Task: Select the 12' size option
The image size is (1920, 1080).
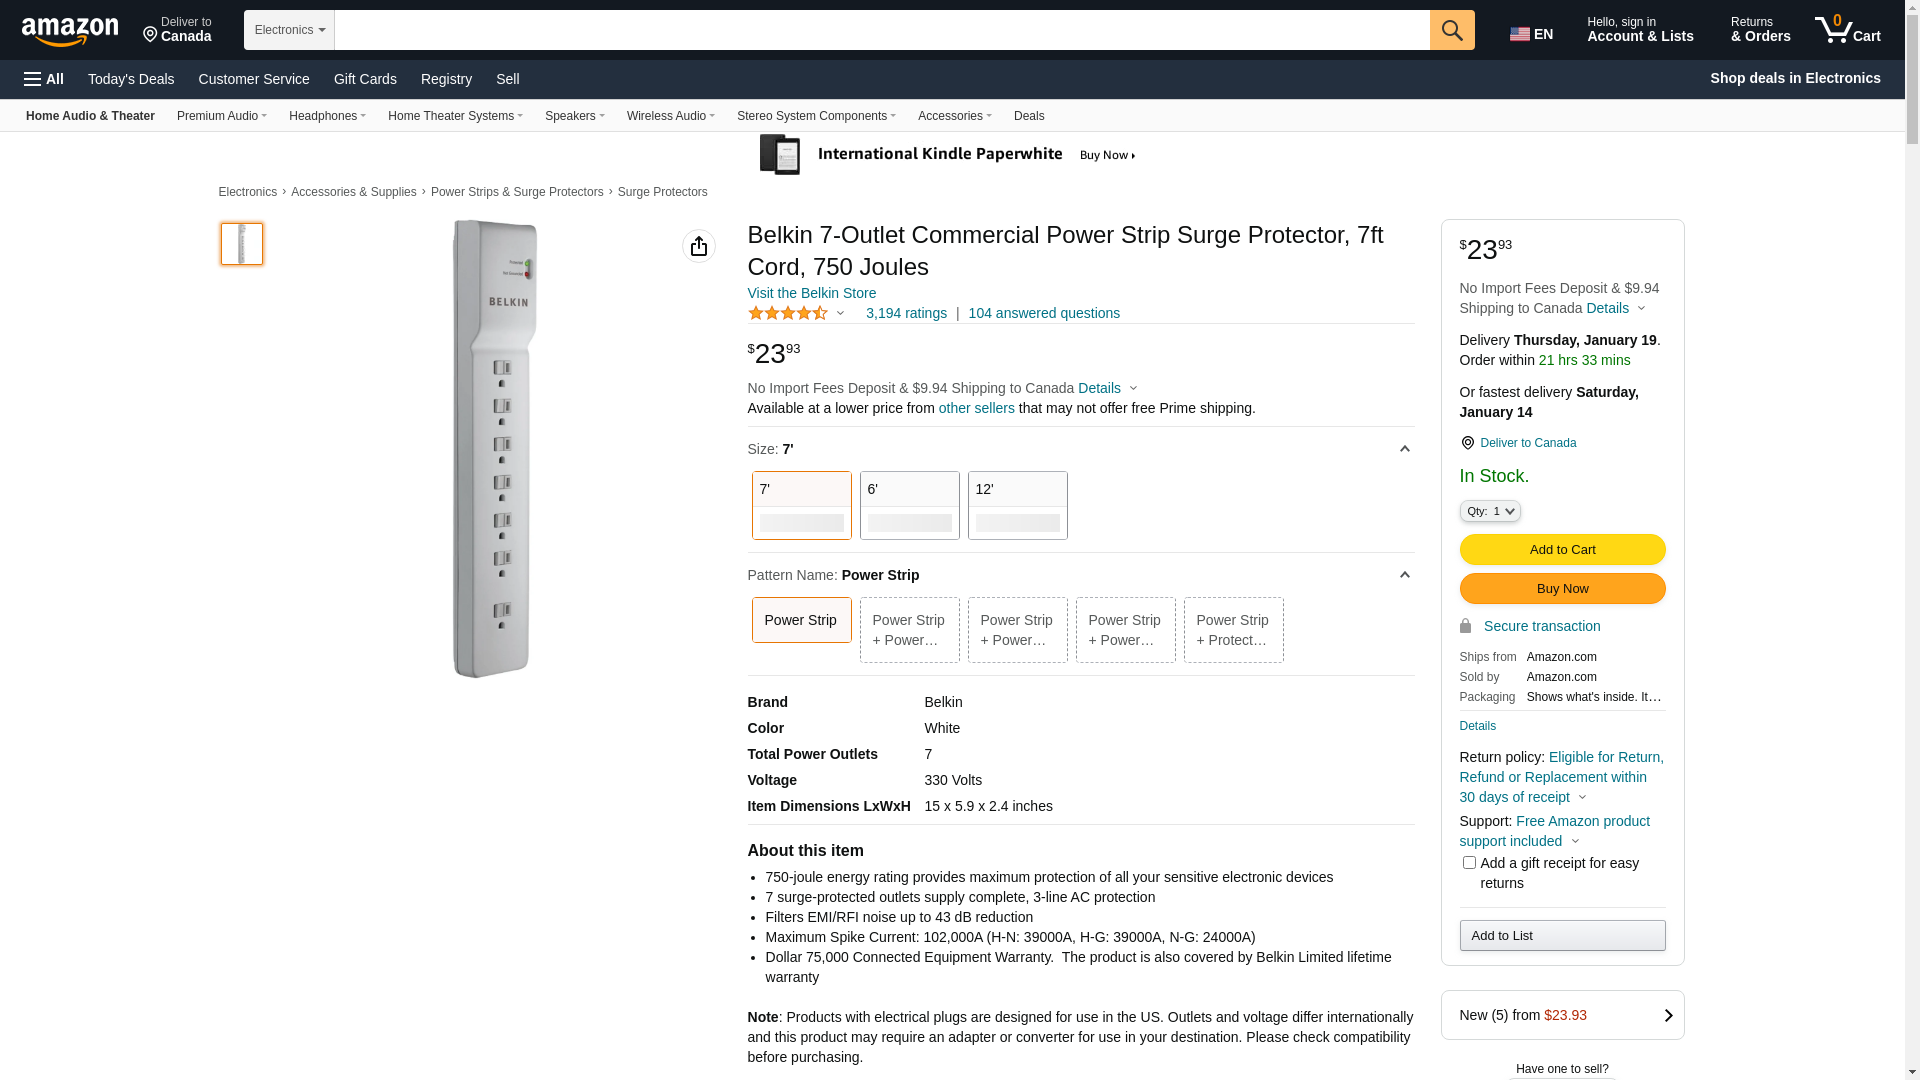Action: 1017,505
